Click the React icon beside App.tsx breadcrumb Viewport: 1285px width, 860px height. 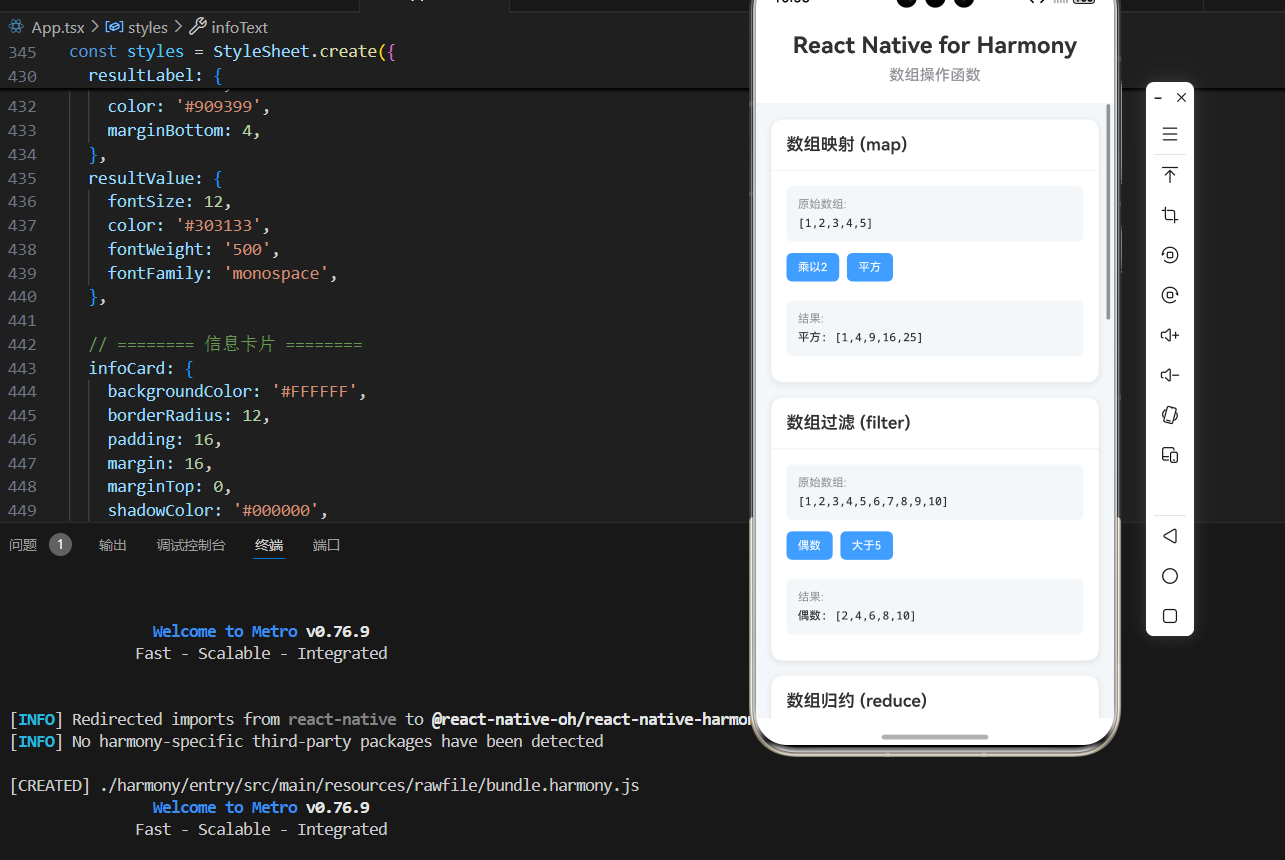16,27
